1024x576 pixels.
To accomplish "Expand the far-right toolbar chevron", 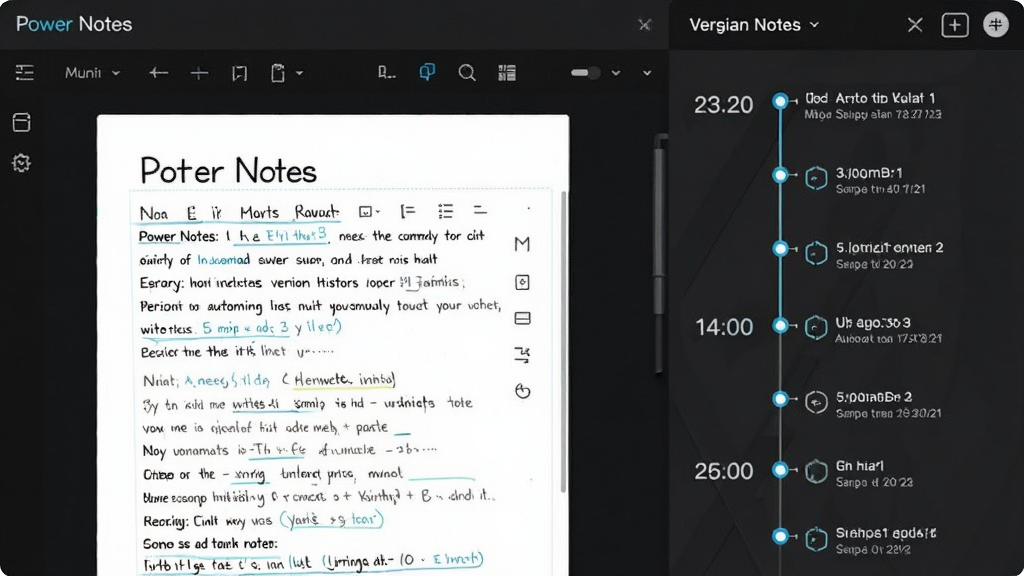I will 647,73.
